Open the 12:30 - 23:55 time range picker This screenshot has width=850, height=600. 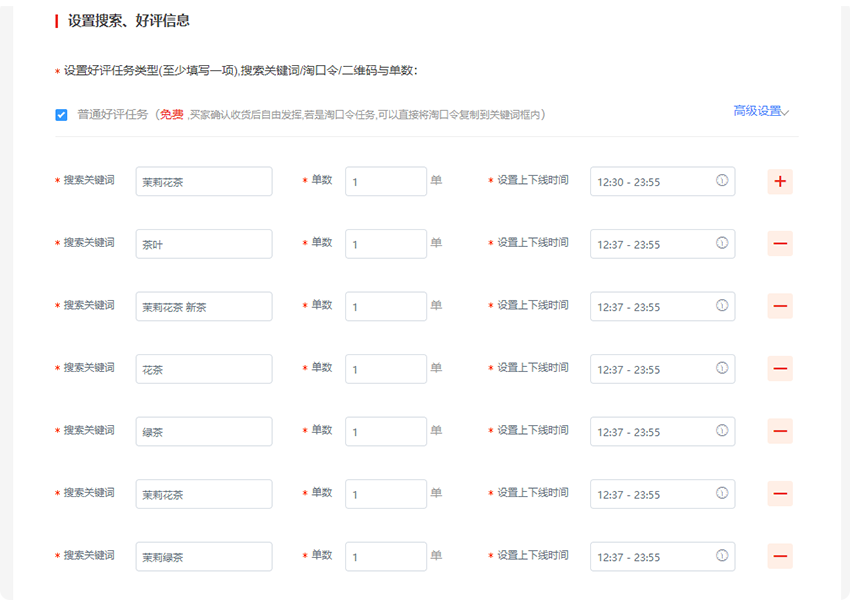click(650, 182)
